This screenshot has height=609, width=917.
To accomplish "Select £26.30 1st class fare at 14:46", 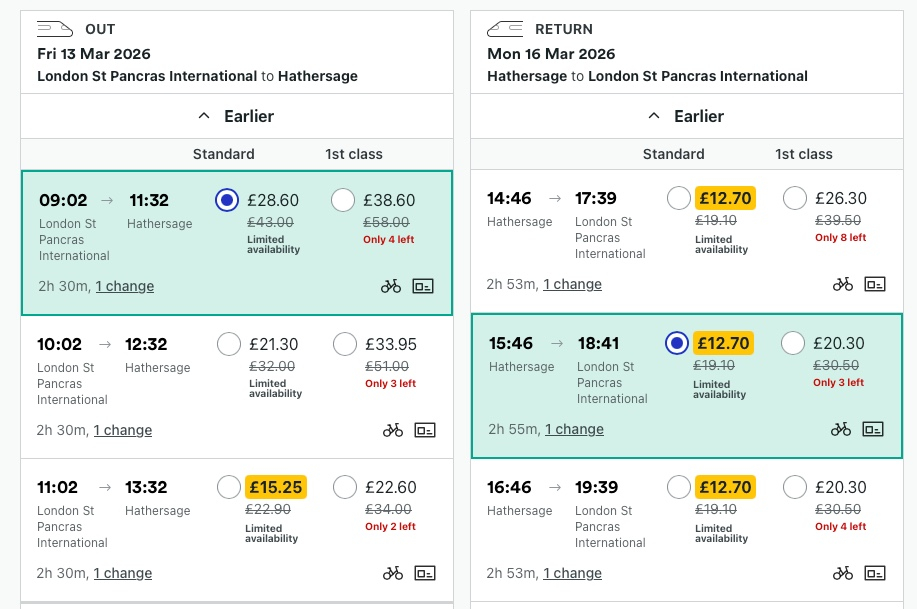I will click(795, 198).
